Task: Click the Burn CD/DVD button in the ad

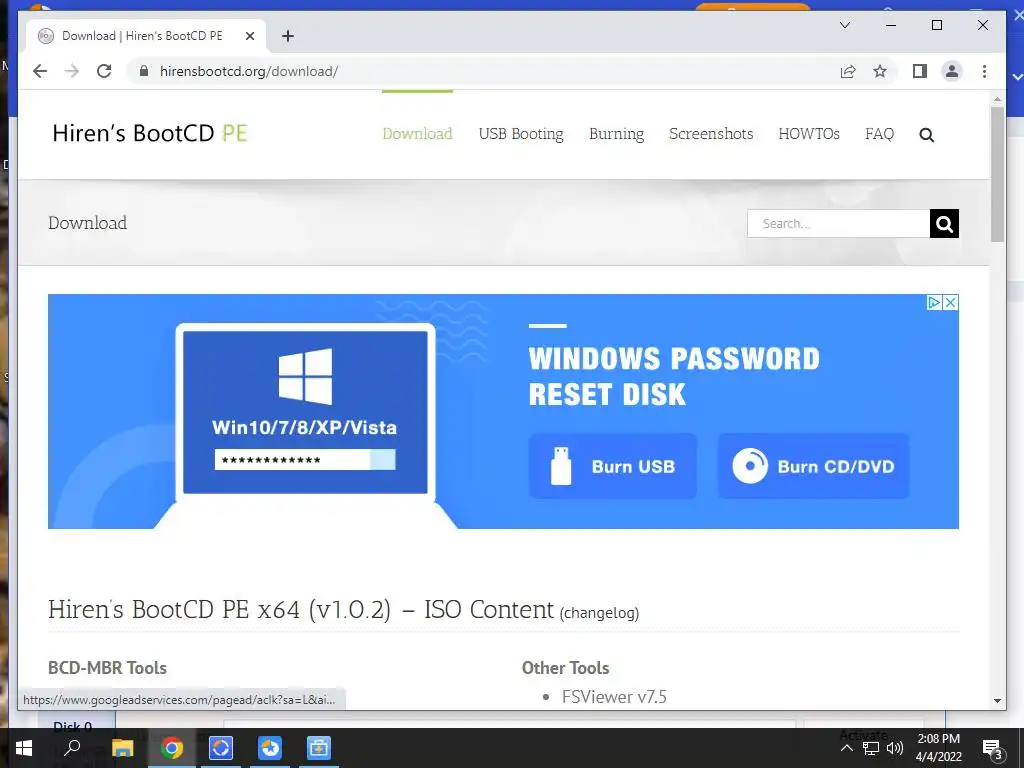Action: [813, 466]
